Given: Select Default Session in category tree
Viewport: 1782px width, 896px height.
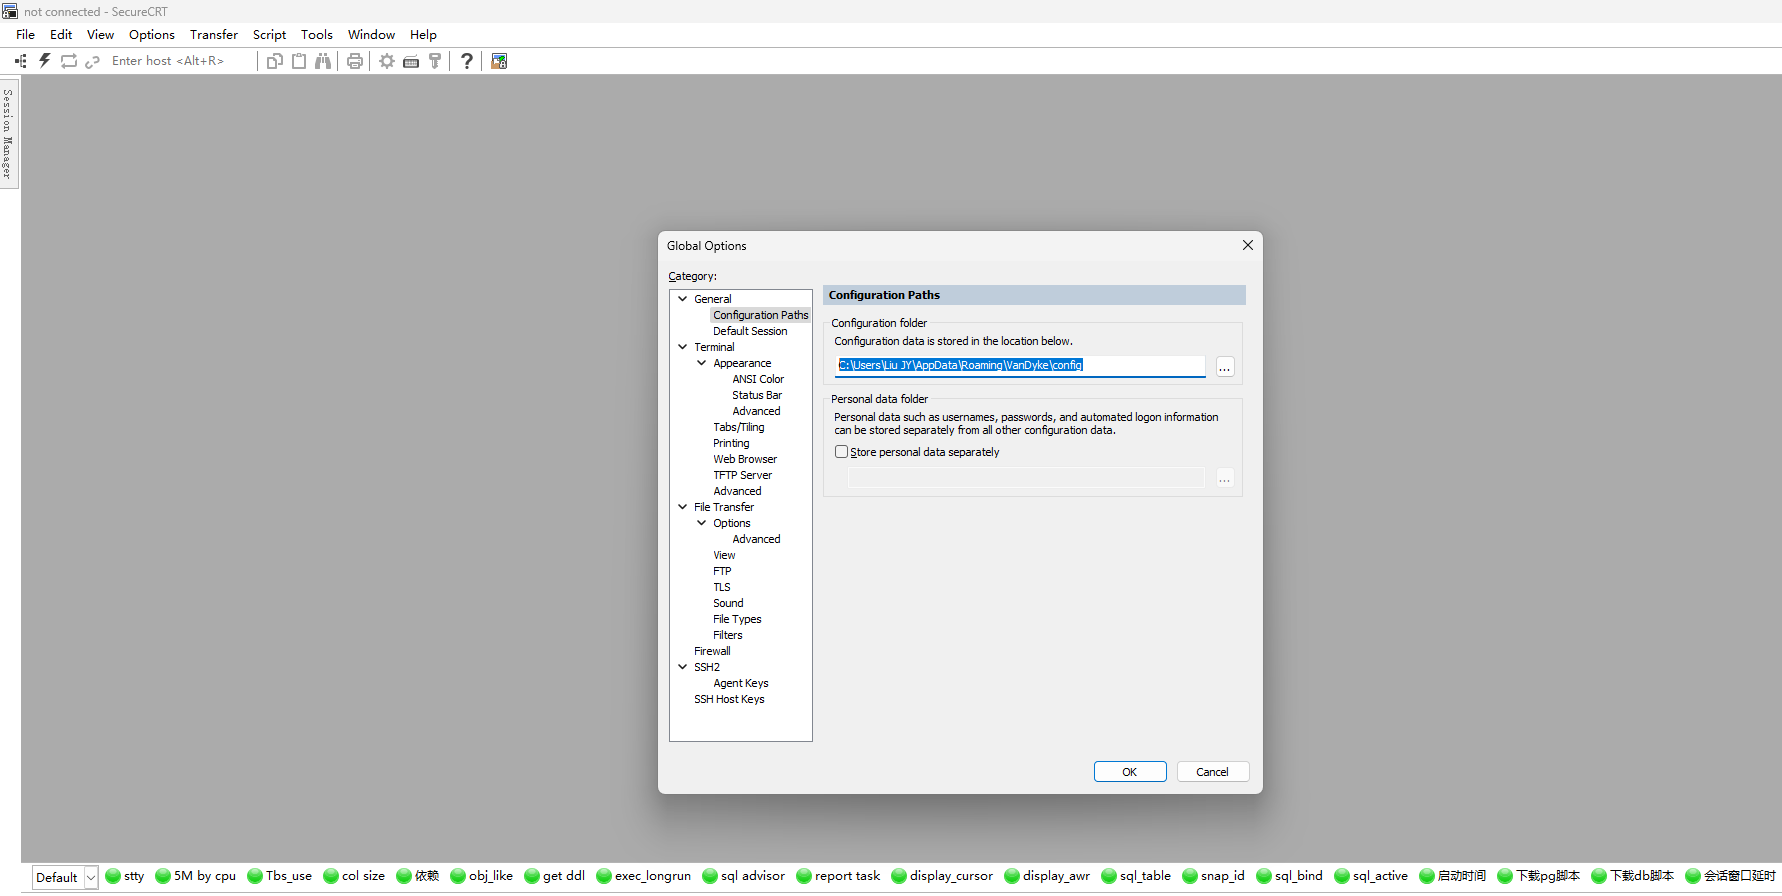Looking at the screenshot, I should click(x=750, y=331).
